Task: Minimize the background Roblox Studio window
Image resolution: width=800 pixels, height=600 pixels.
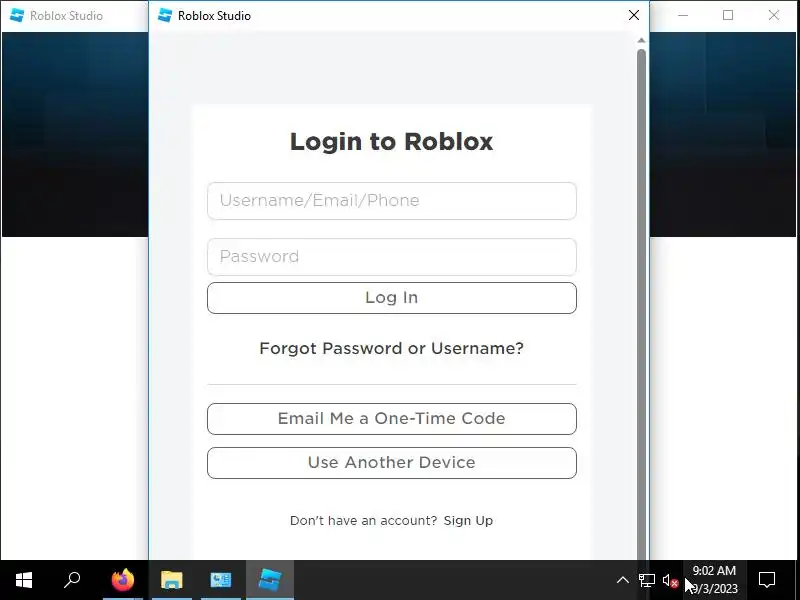Action: coord(683,15)
